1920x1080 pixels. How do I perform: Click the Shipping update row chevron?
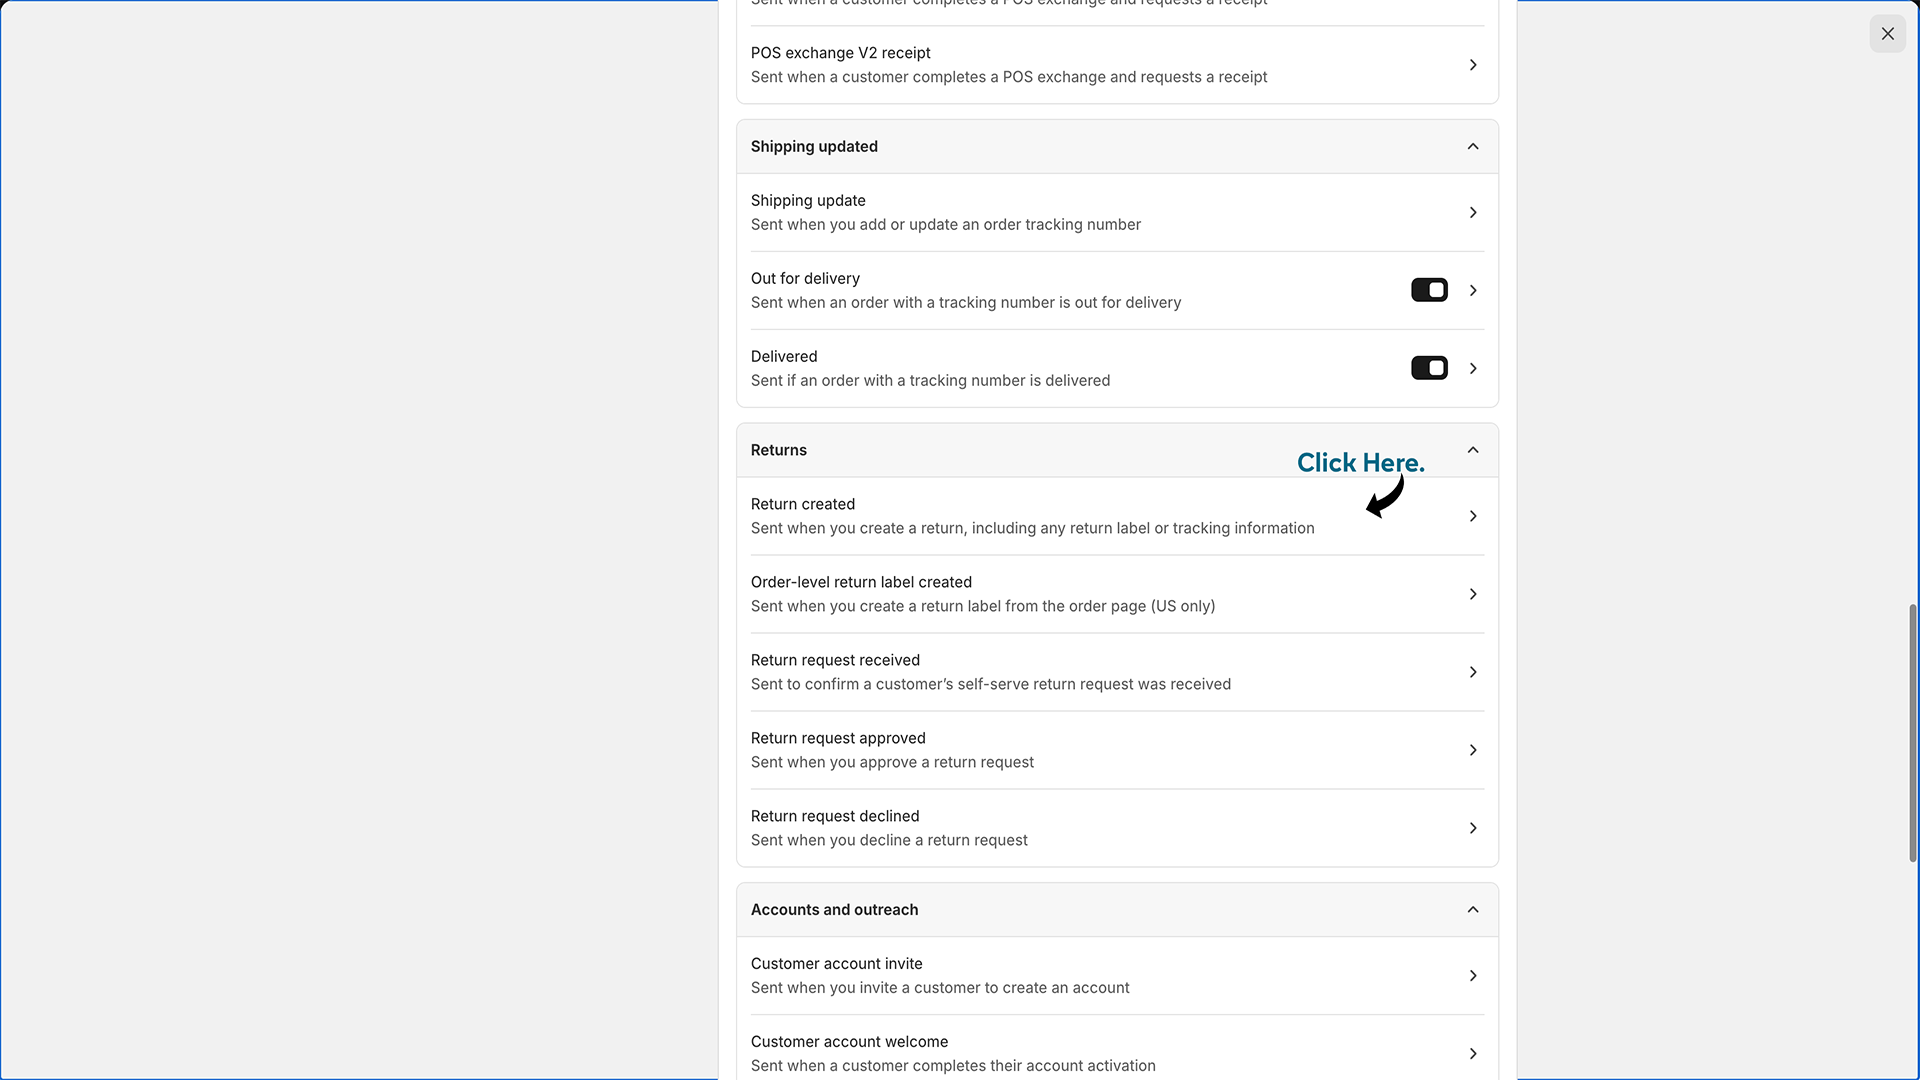coord(1473,213)
